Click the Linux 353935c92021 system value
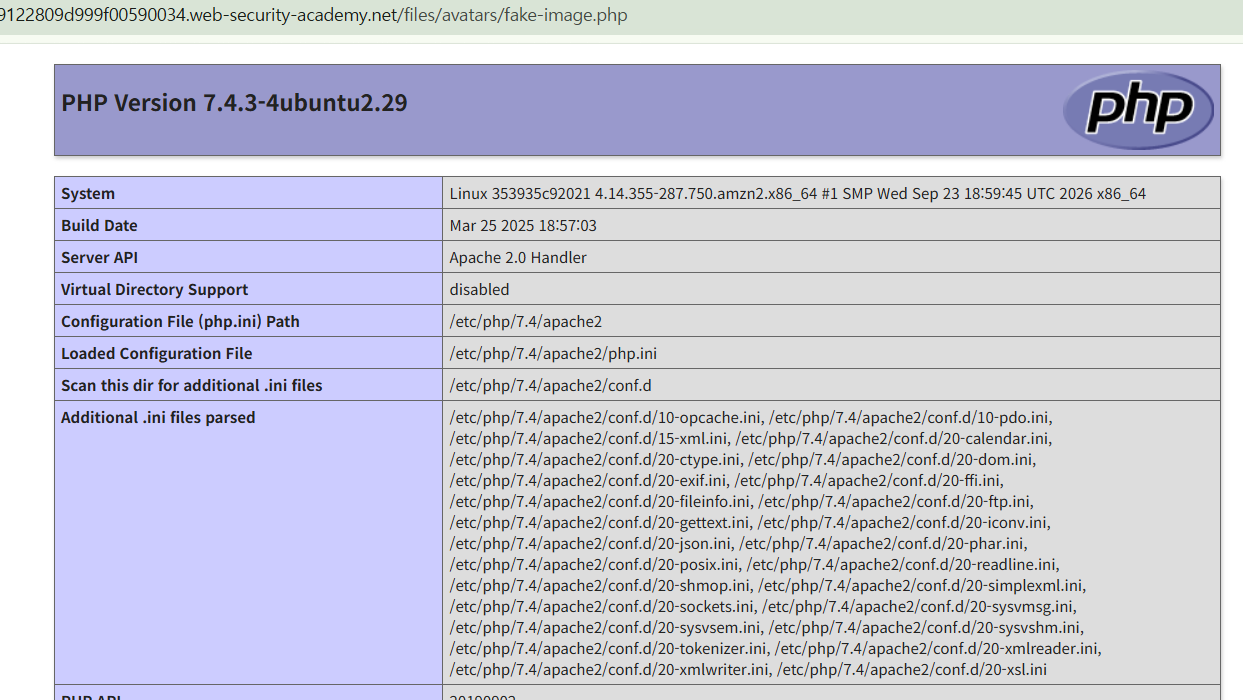The image size is (1243, 700). pos(798,193)
